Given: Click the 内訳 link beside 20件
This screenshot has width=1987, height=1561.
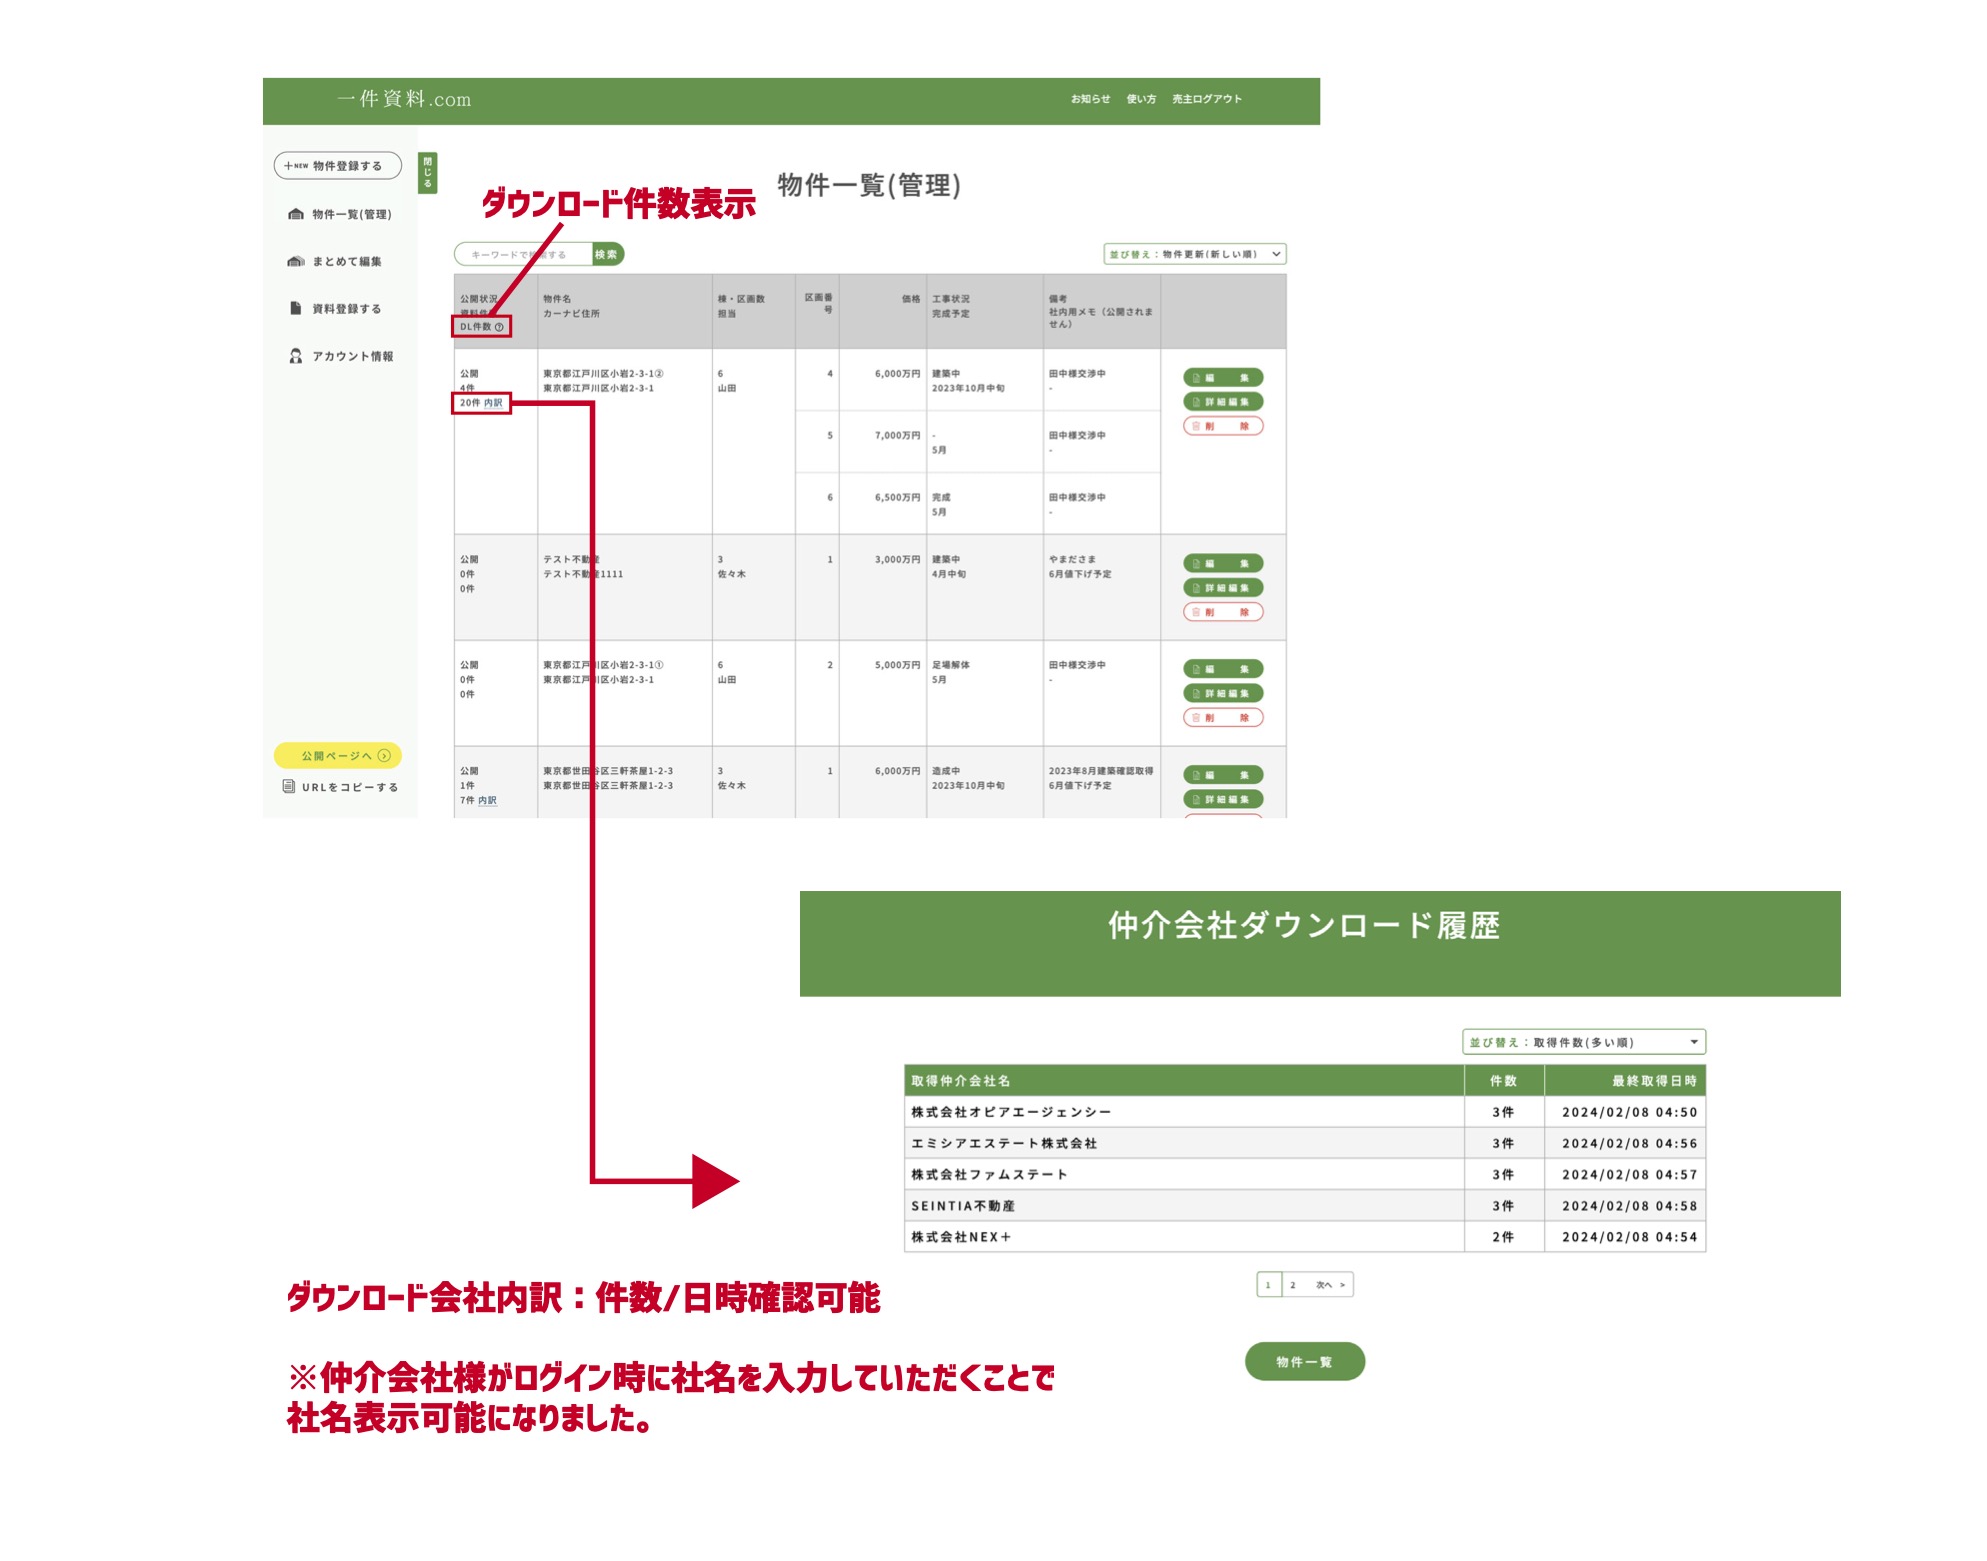Looking at the screenshot, I should pos(493,403).
